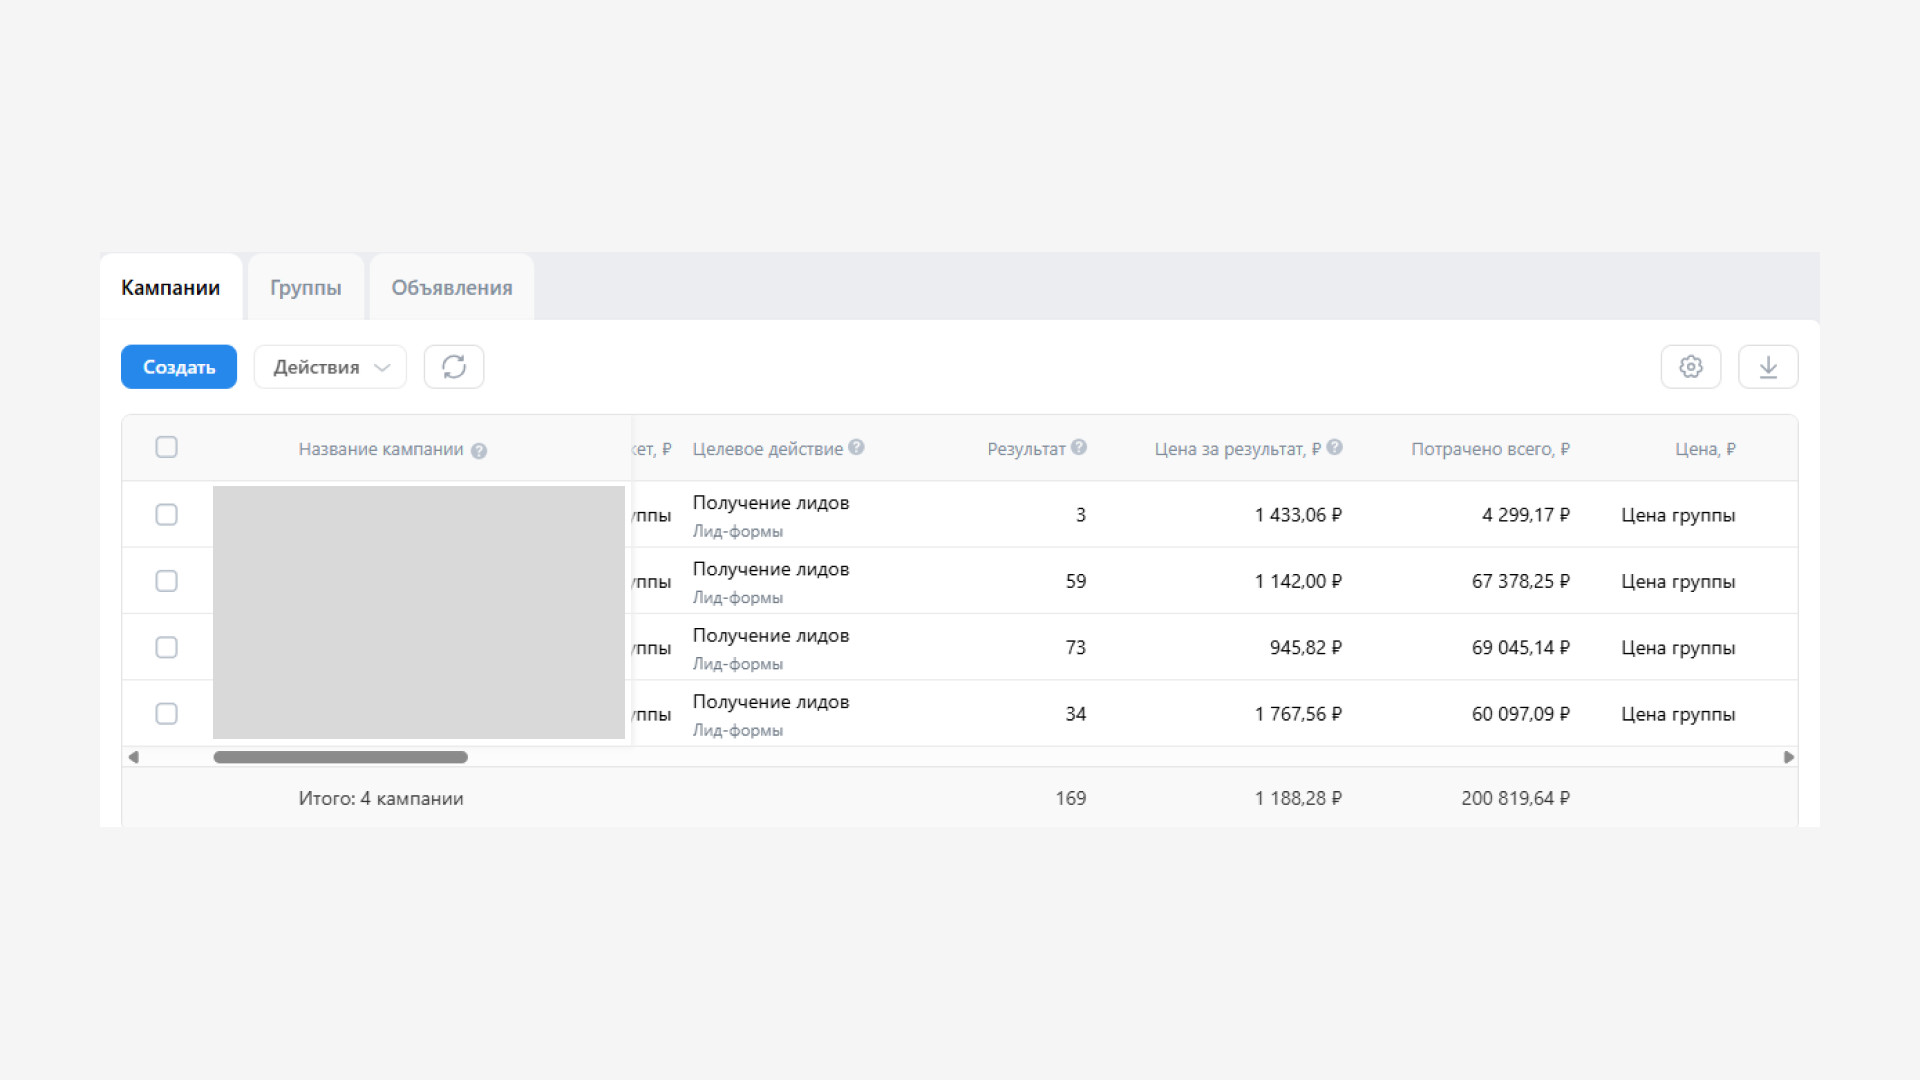This screenshot has width=1920, height=1080.
Task: Click the Создать button
Action: tap(179, 367)
